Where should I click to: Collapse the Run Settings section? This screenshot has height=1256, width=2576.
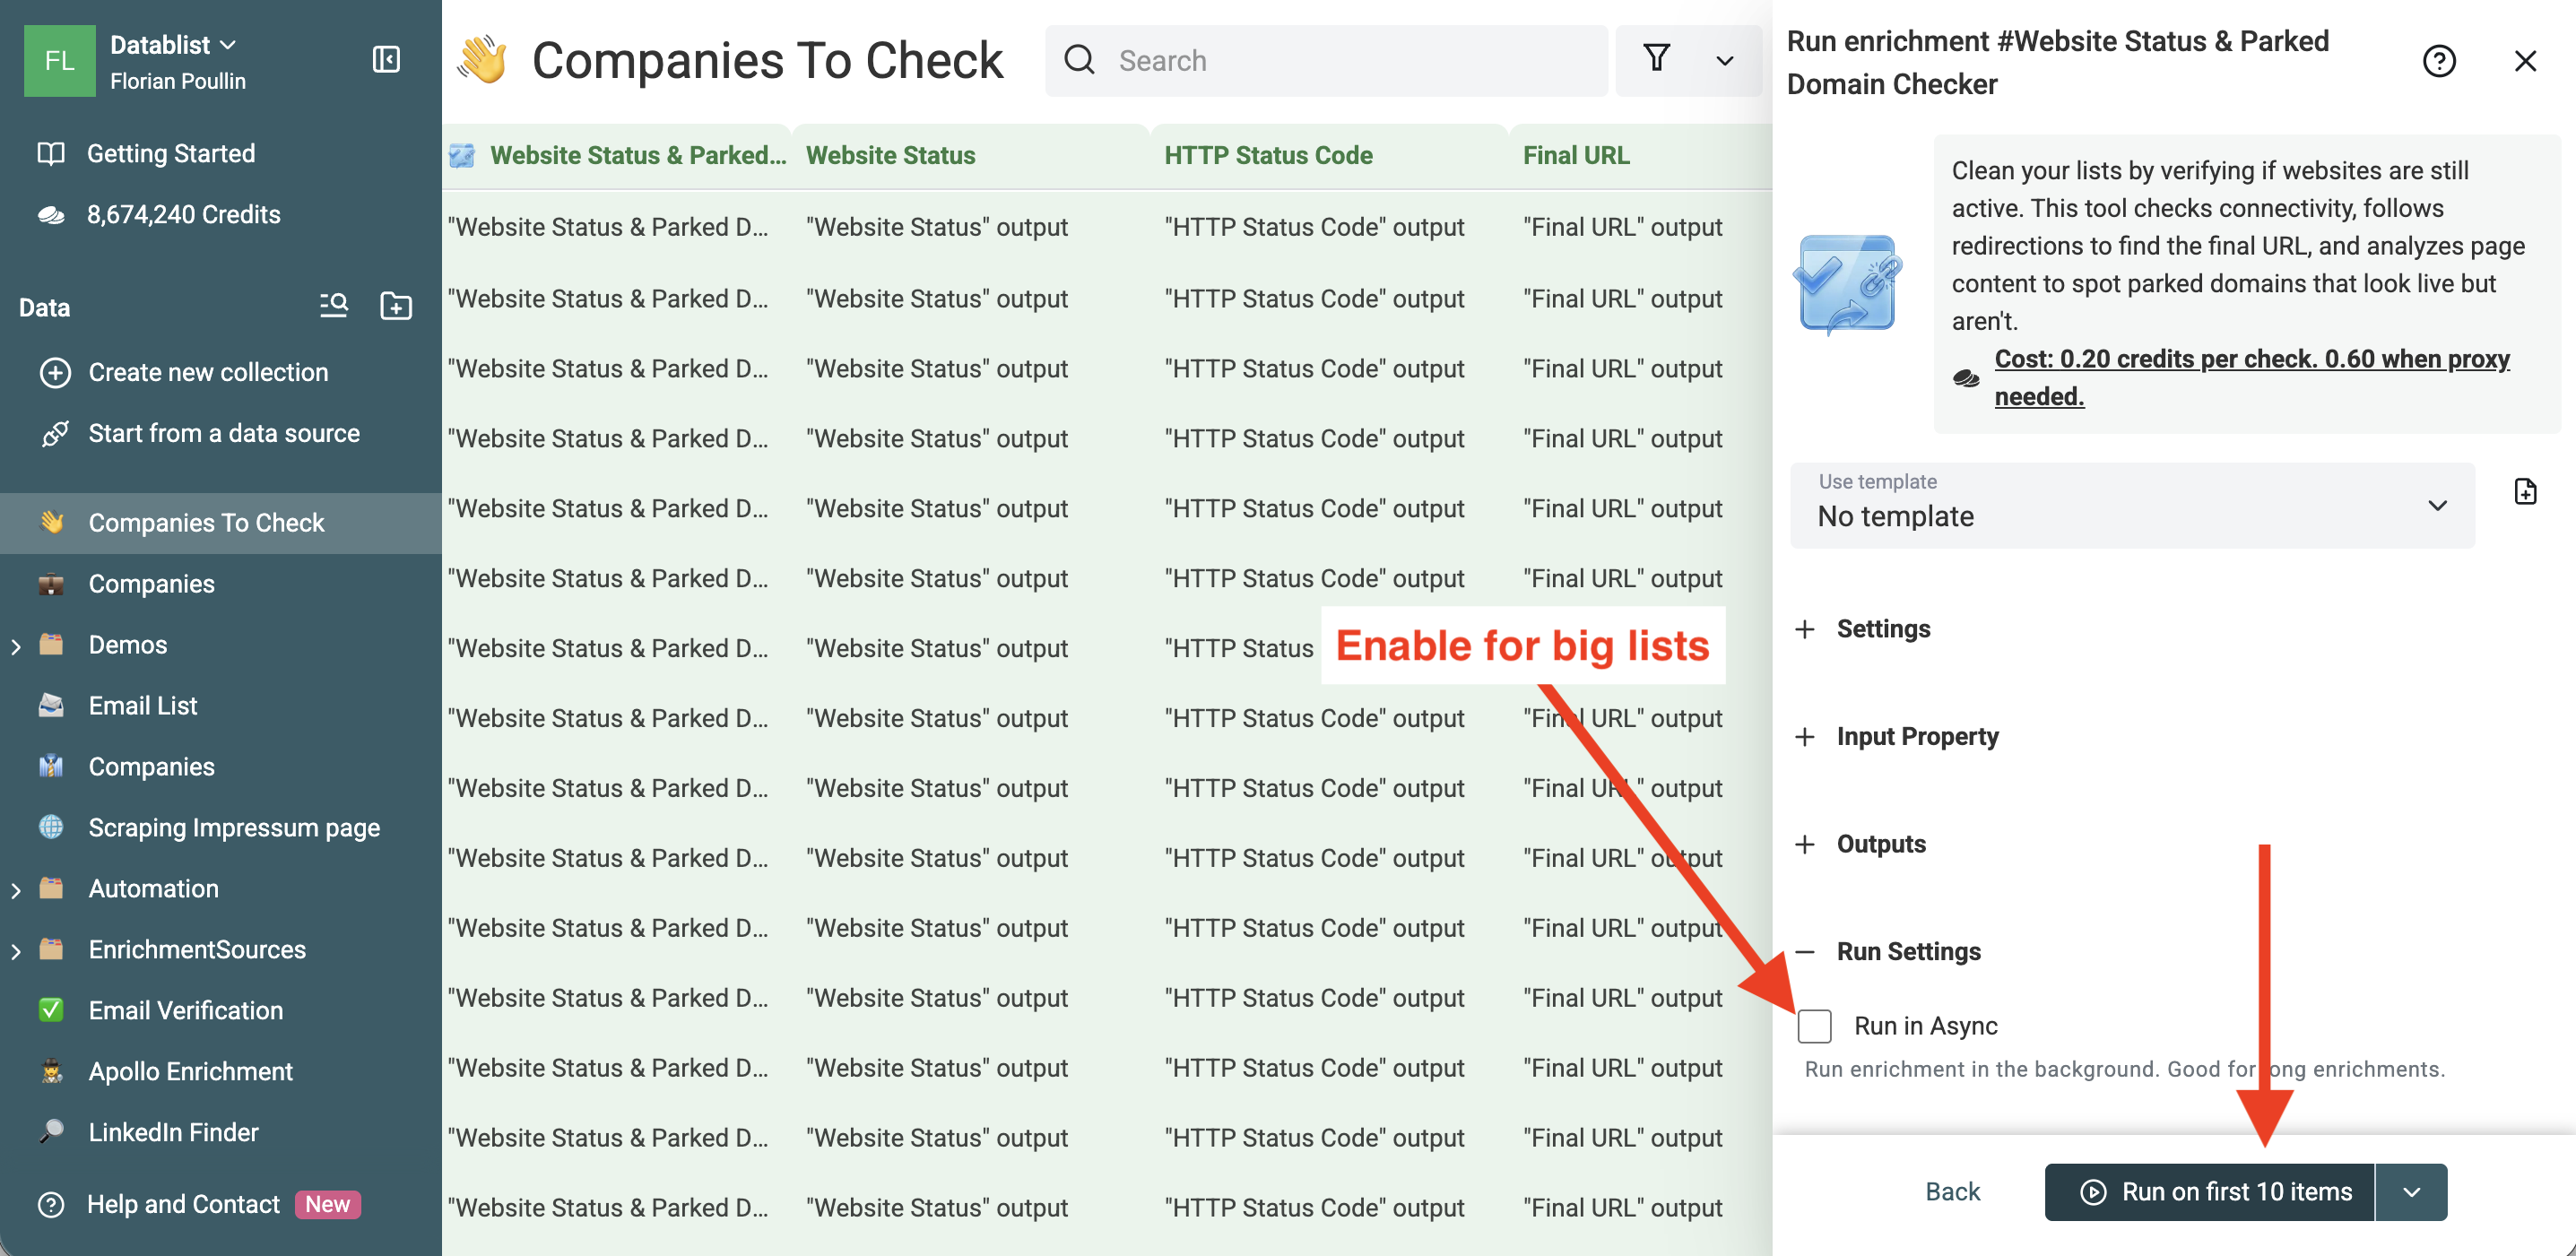tap(1907, 951)
